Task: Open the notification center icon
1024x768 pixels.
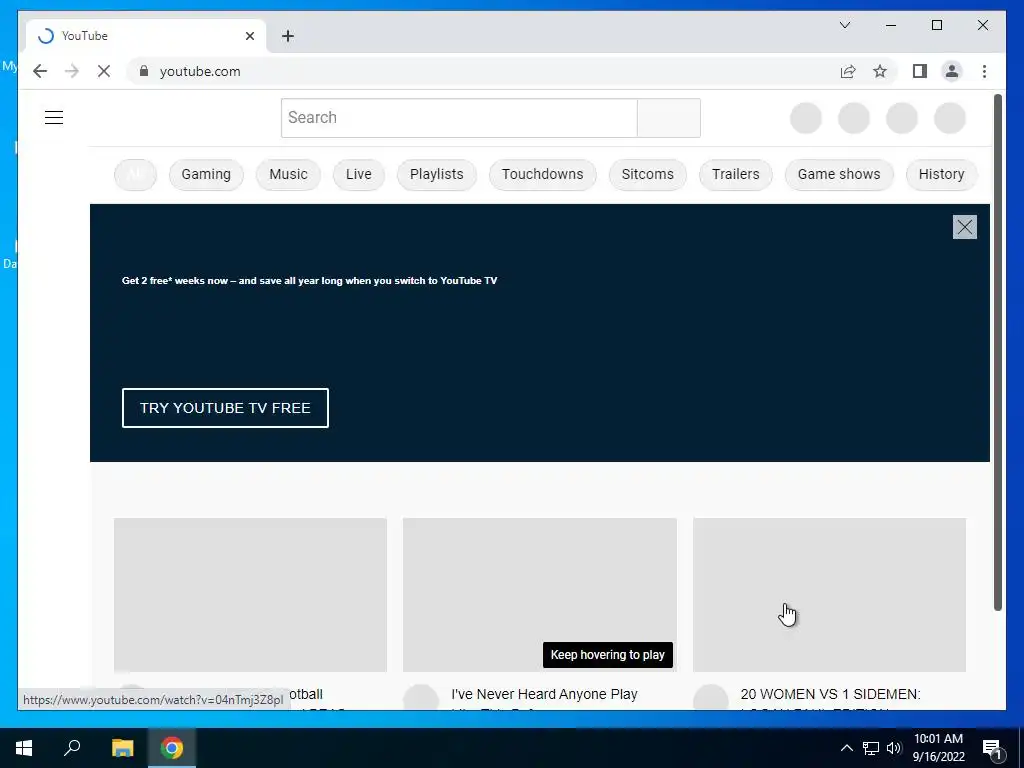Action: [992, 748]
